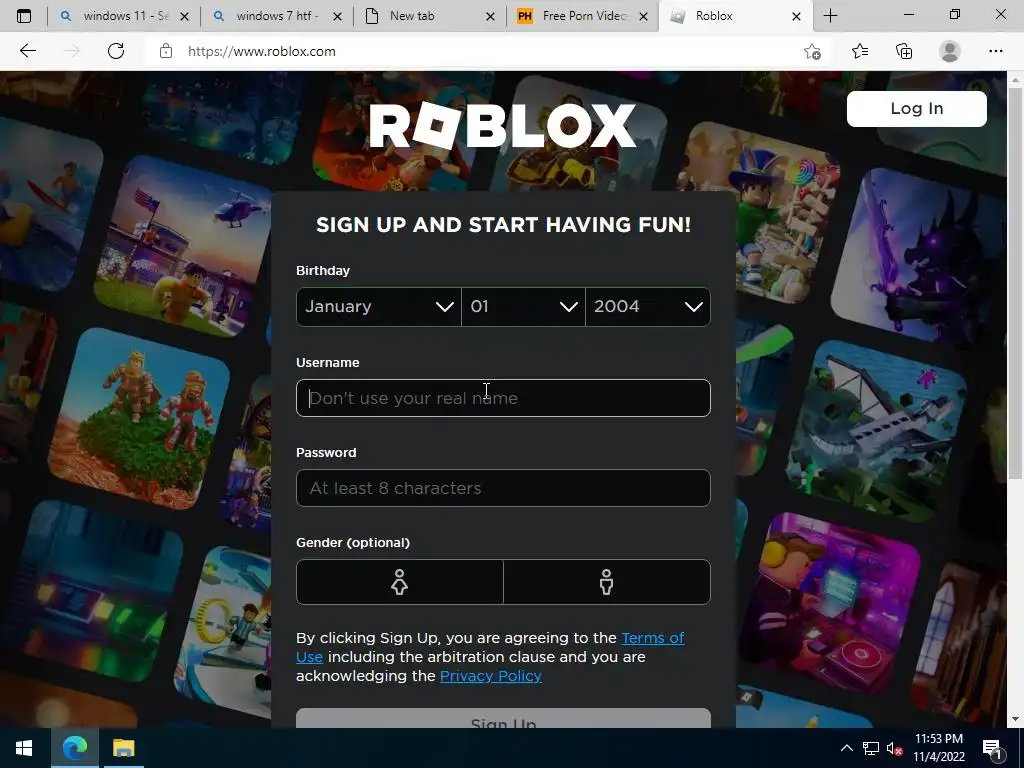
Task: Click the surfer game thumbnail
Action: [49, 204]
